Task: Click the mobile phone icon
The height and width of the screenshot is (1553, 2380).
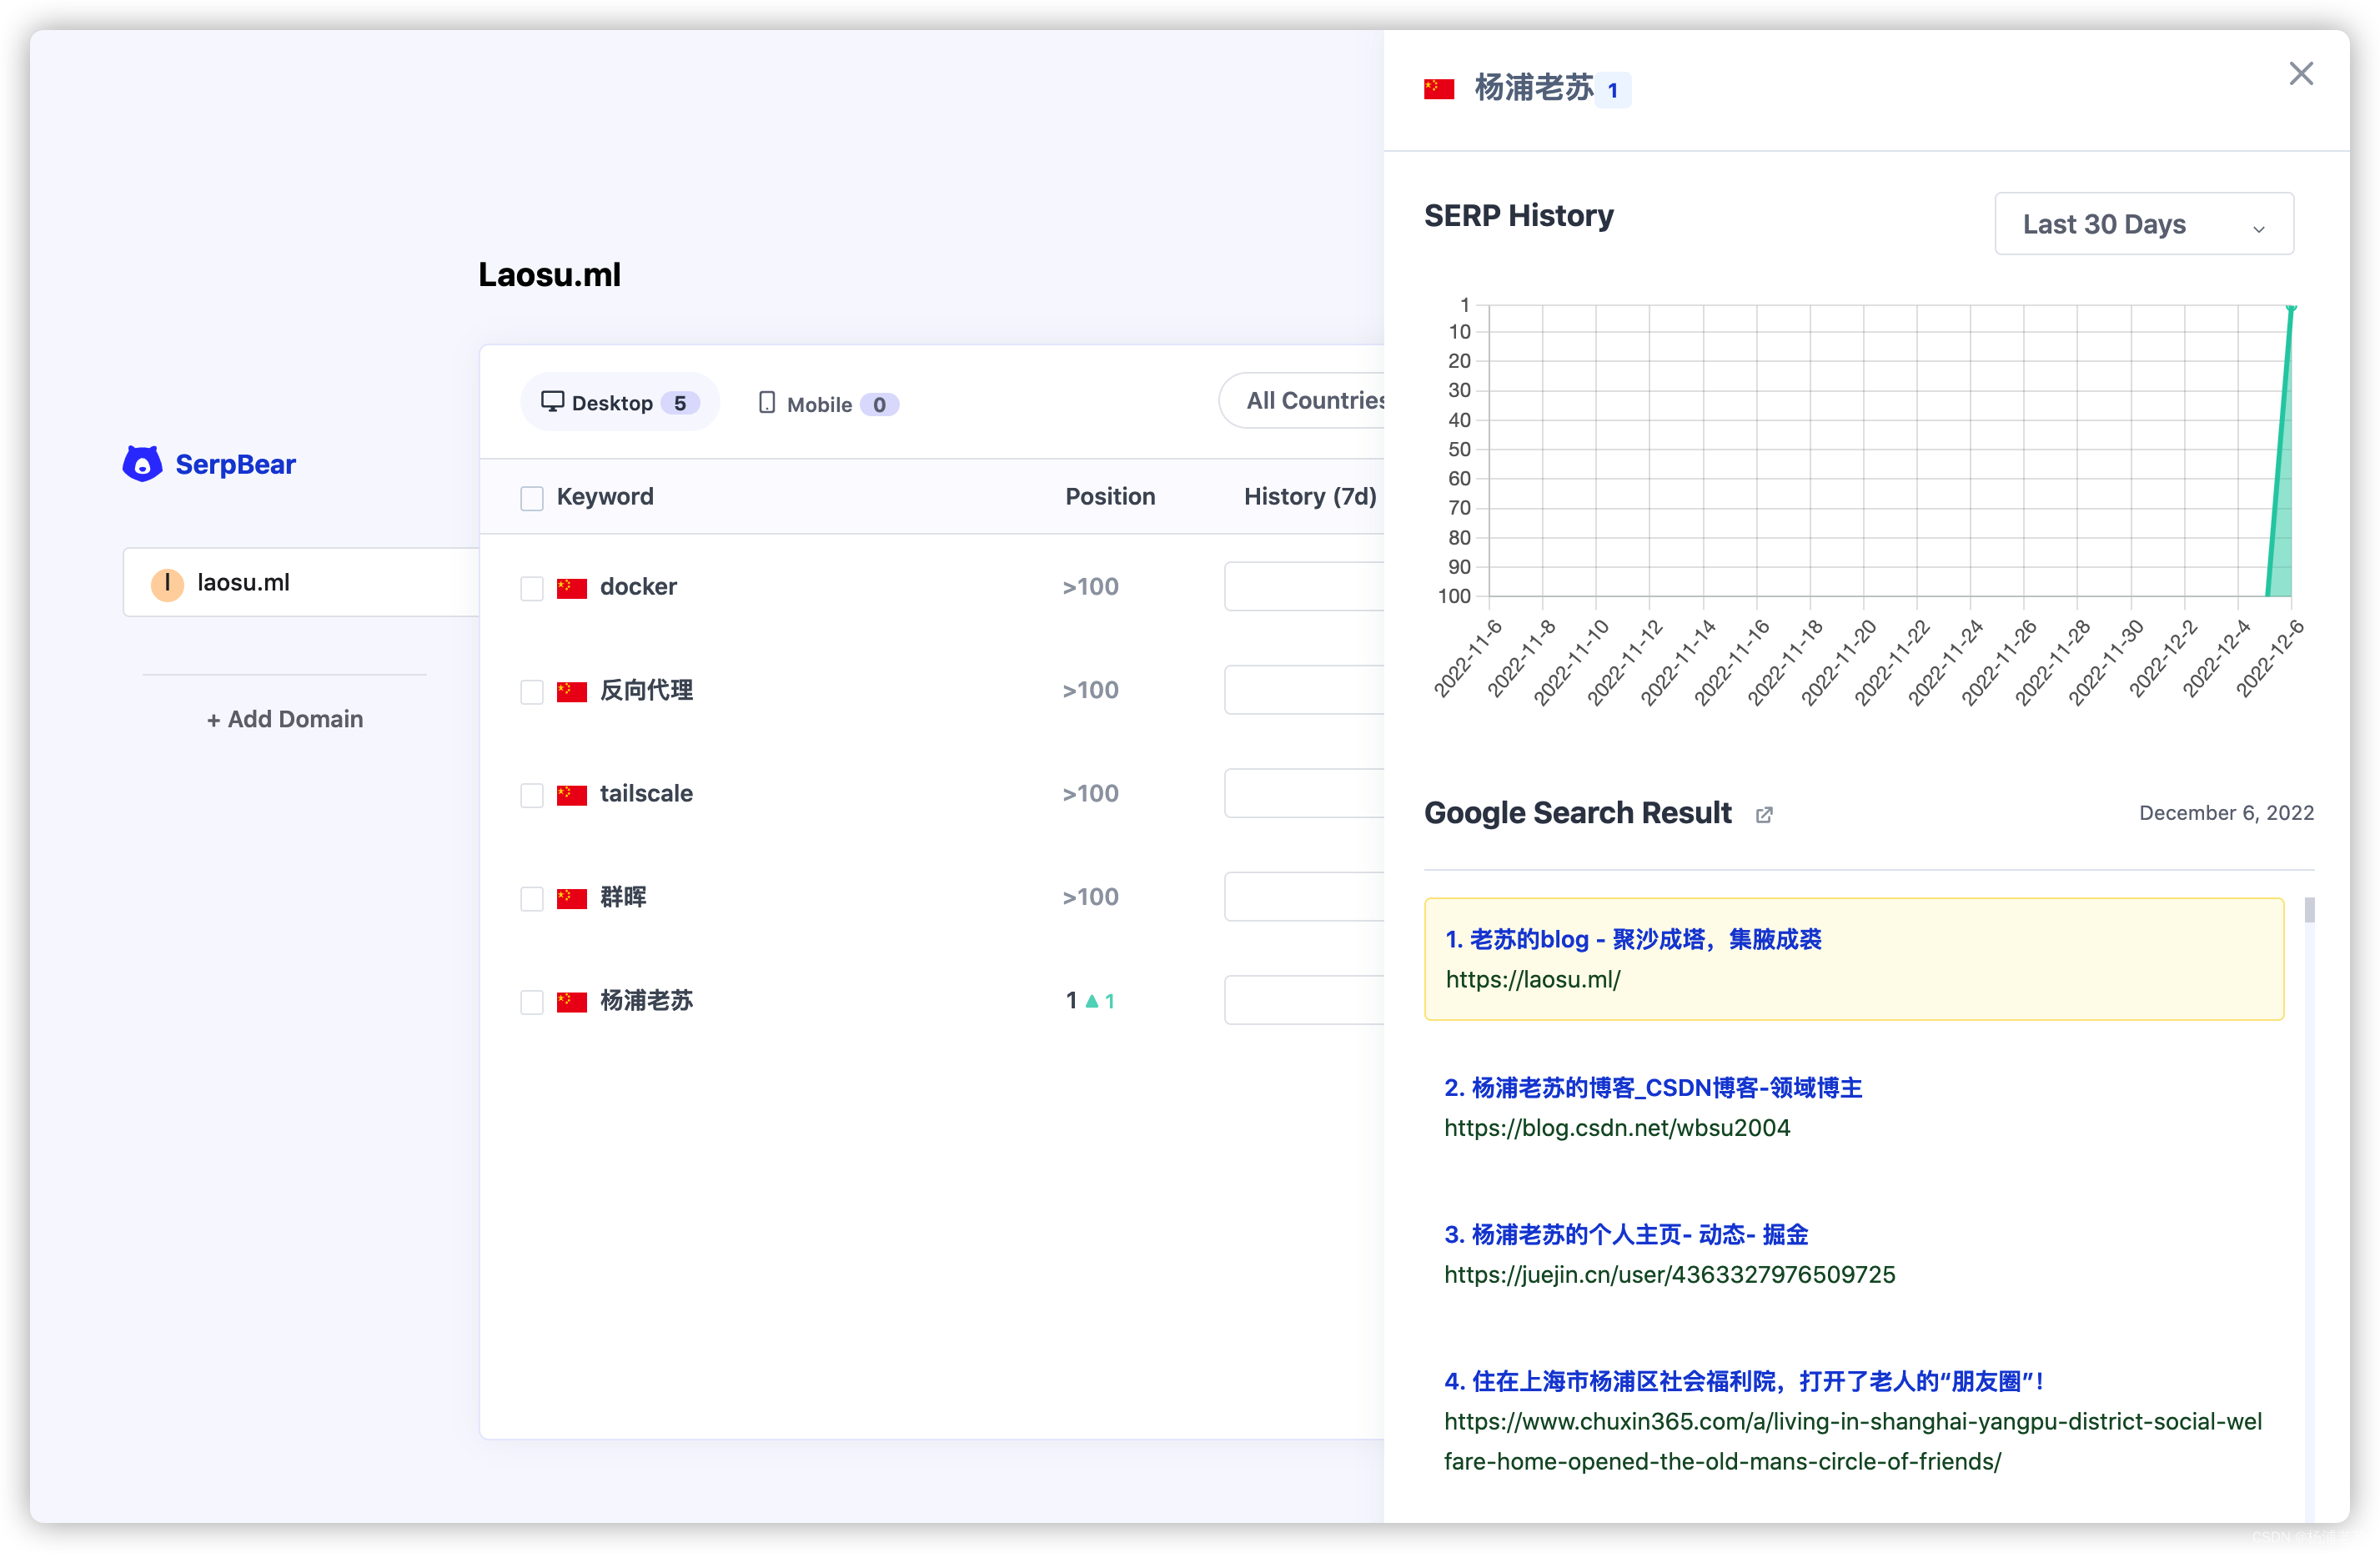Action: pos(767,403)
